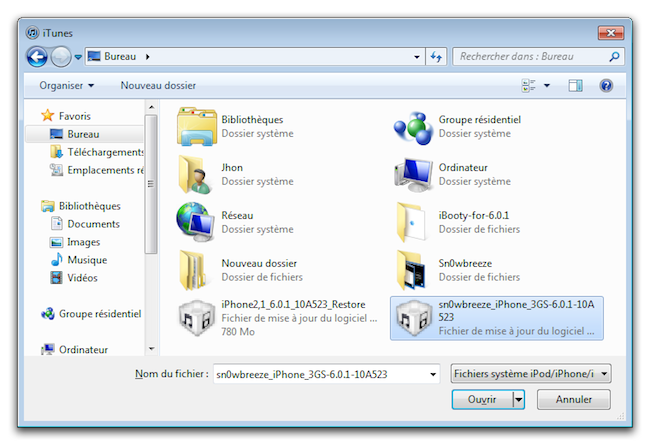Click the Back navigation arrow
This screenshot has height=444, width=650.
click(37, 57)
